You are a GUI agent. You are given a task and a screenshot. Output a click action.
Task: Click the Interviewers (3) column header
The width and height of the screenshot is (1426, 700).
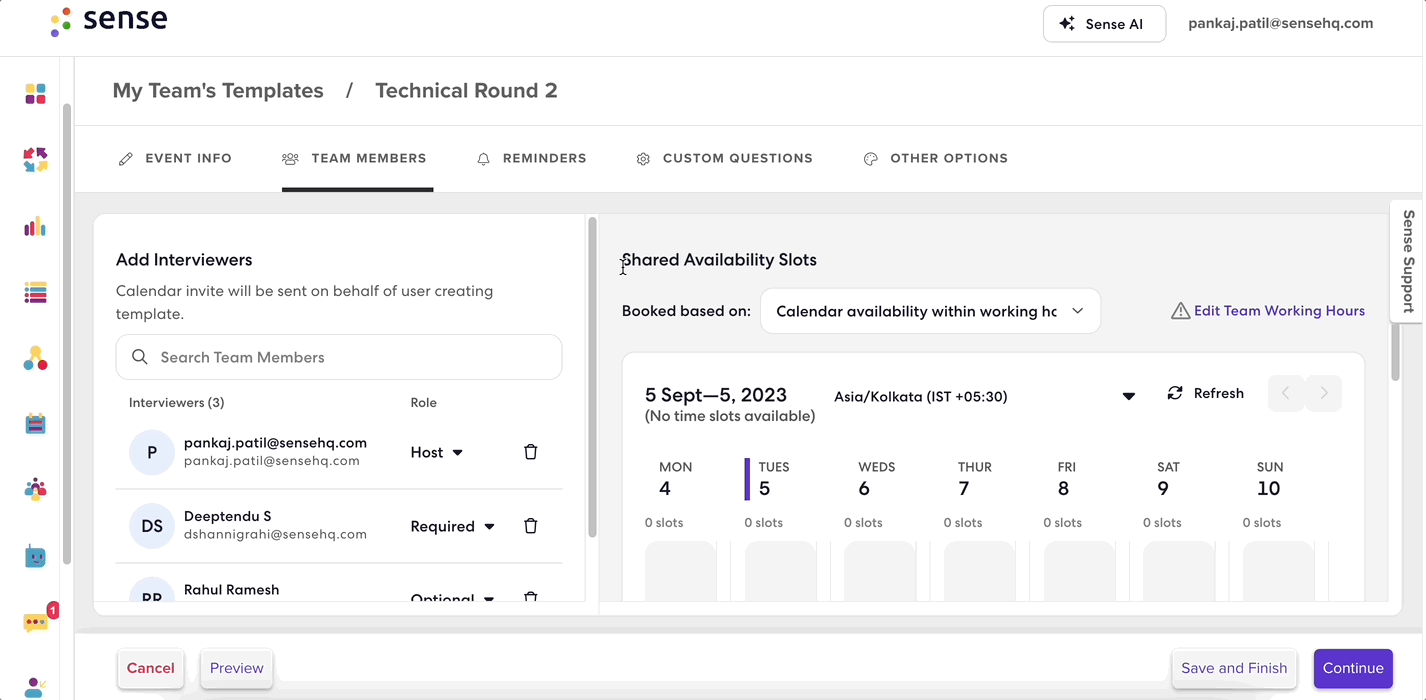pos(176,402)
